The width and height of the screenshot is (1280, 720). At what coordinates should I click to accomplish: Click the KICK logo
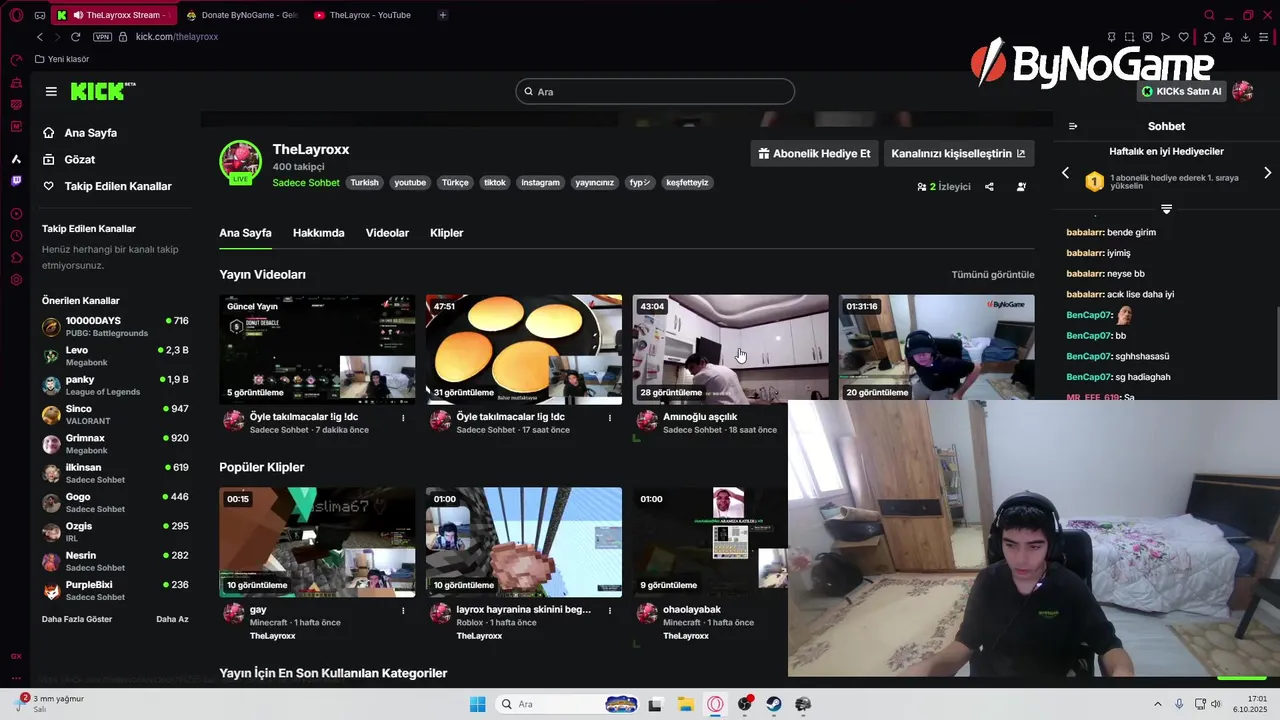coord(103,91)
